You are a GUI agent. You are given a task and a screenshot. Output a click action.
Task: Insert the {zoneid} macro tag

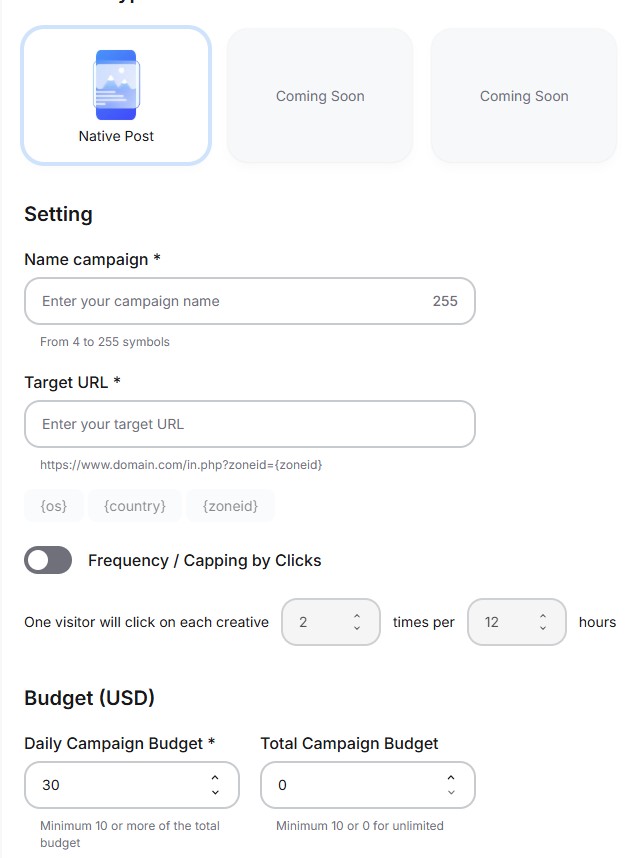(x=230, y=506)
